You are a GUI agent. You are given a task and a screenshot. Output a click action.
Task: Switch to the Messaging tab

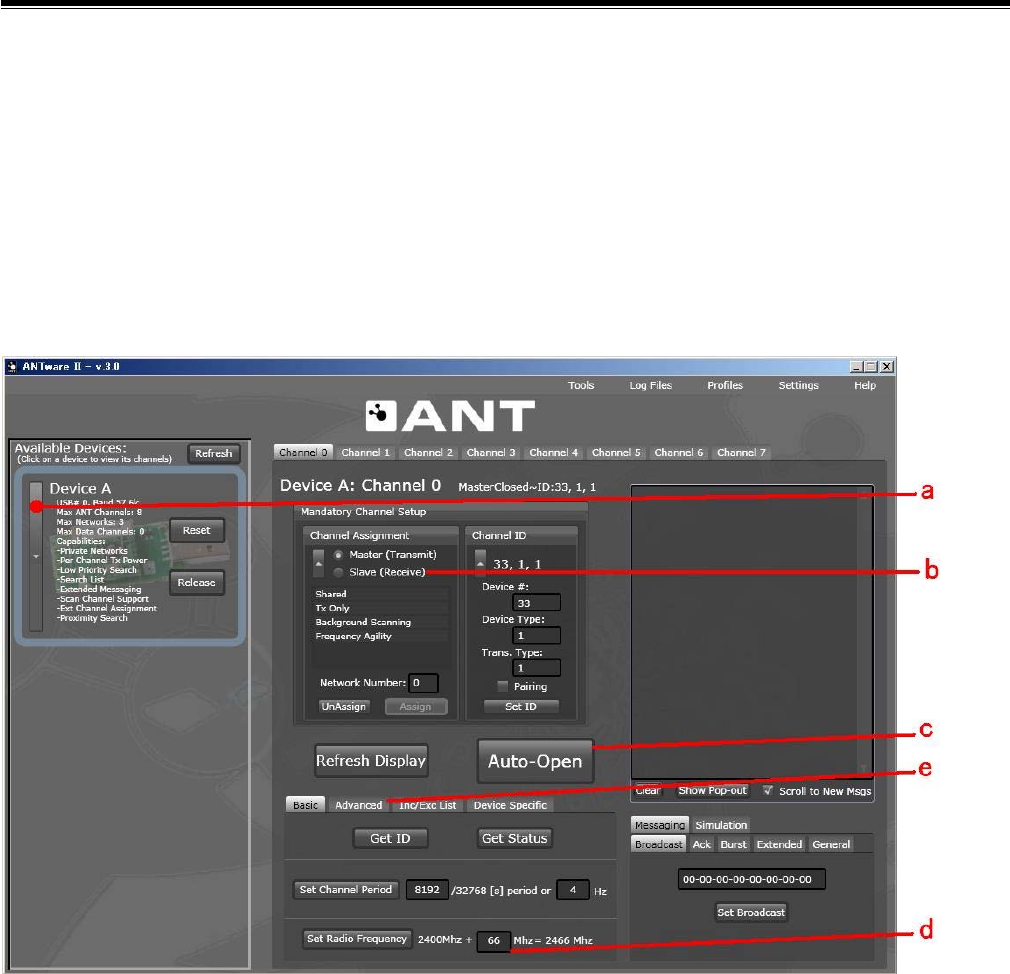point(660,825)
